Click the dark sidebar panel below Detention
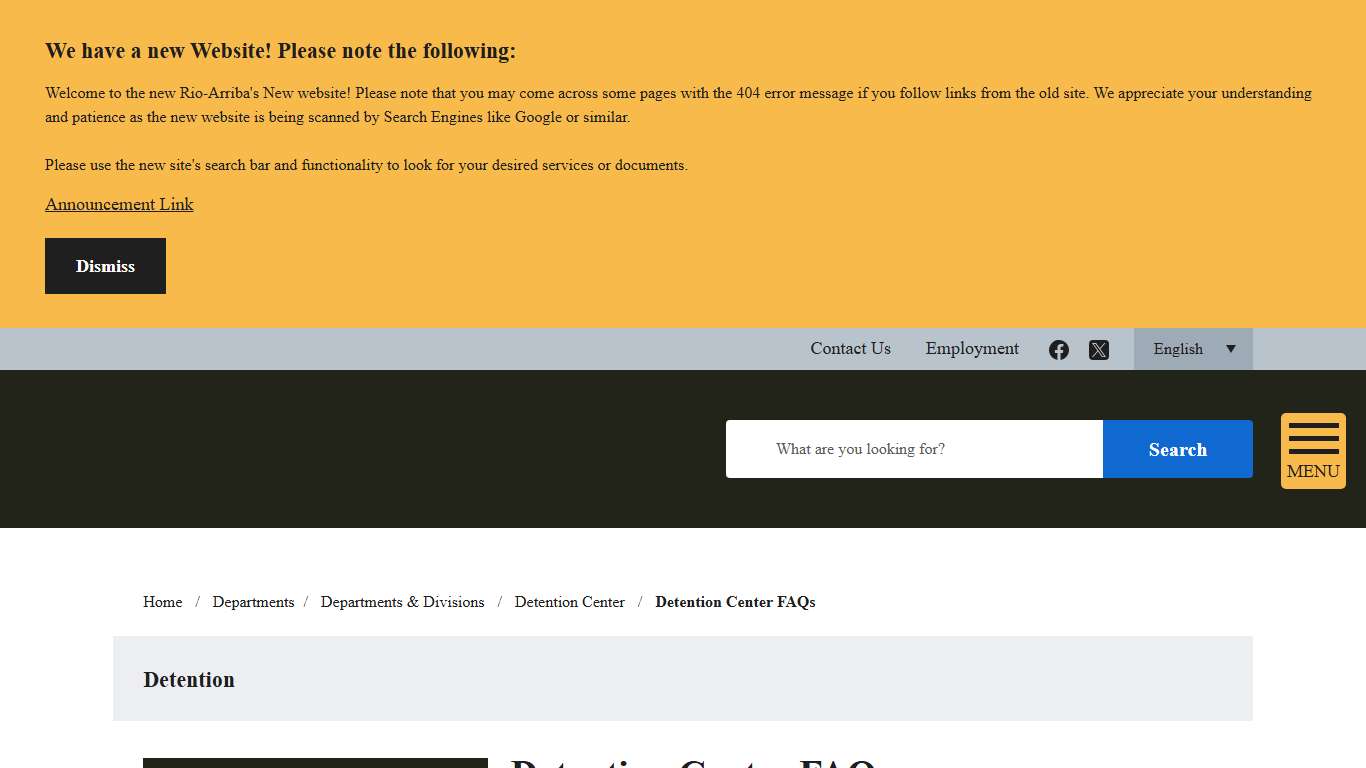This screenshot has width=1366, height=768. 315,763
